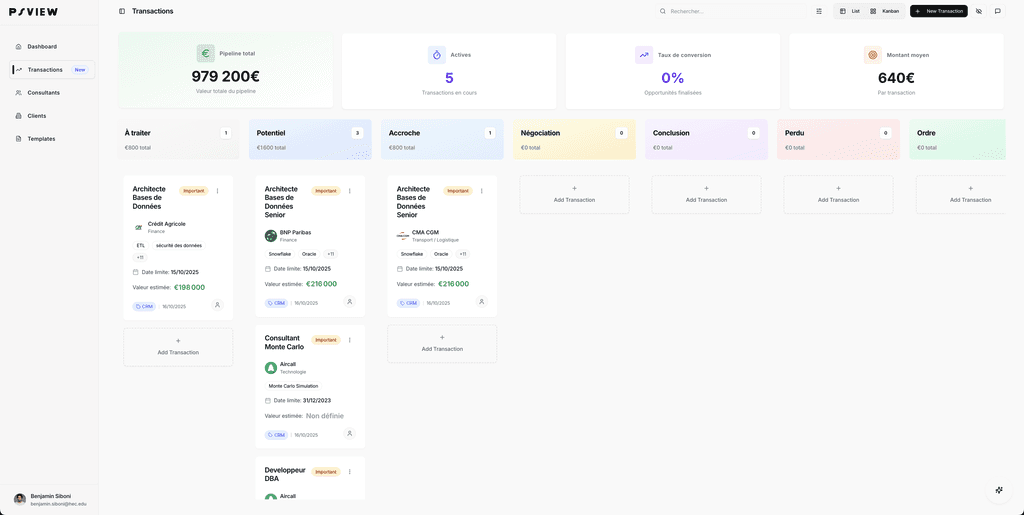This screenshot has height=515, width=1024.
Task: Open options menu on Consultant Monte Carlo card
Action: (x=349, y=340)
